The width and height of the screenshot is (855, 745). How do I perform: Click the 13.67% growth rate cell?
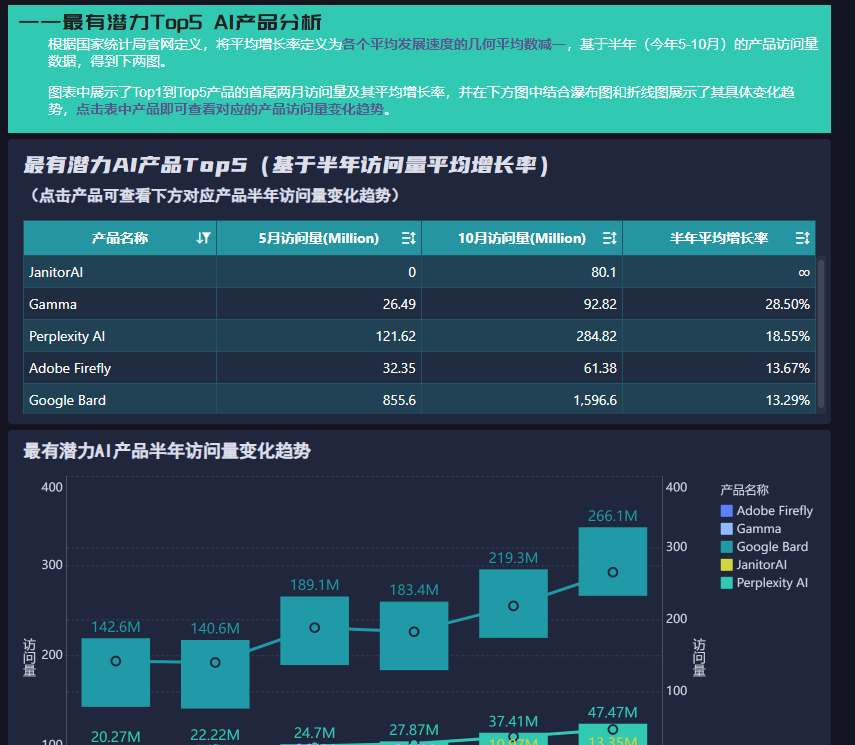[x=719, y=368]
